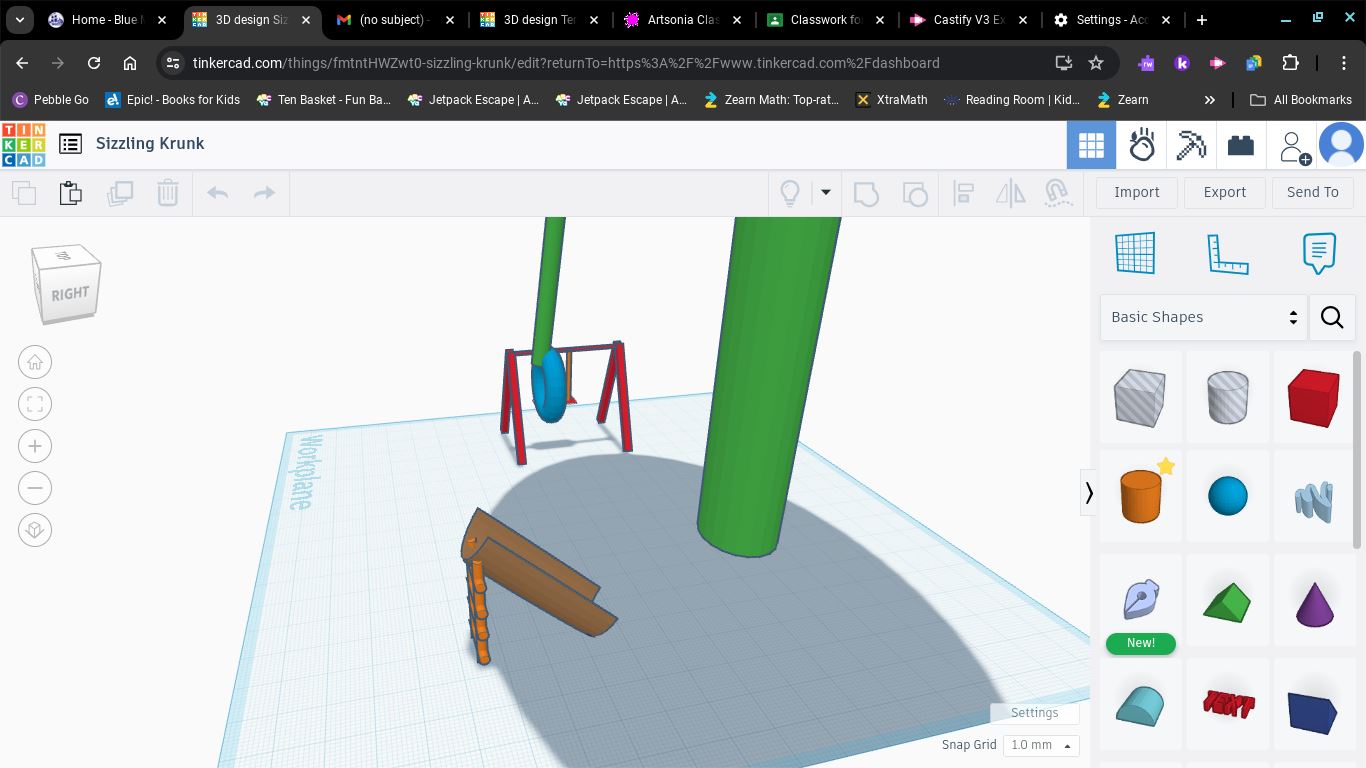This screenshot has height=768, width=1366.
Task: Switch to the Classwork browser tab
Action: click(x=826, y=20)
